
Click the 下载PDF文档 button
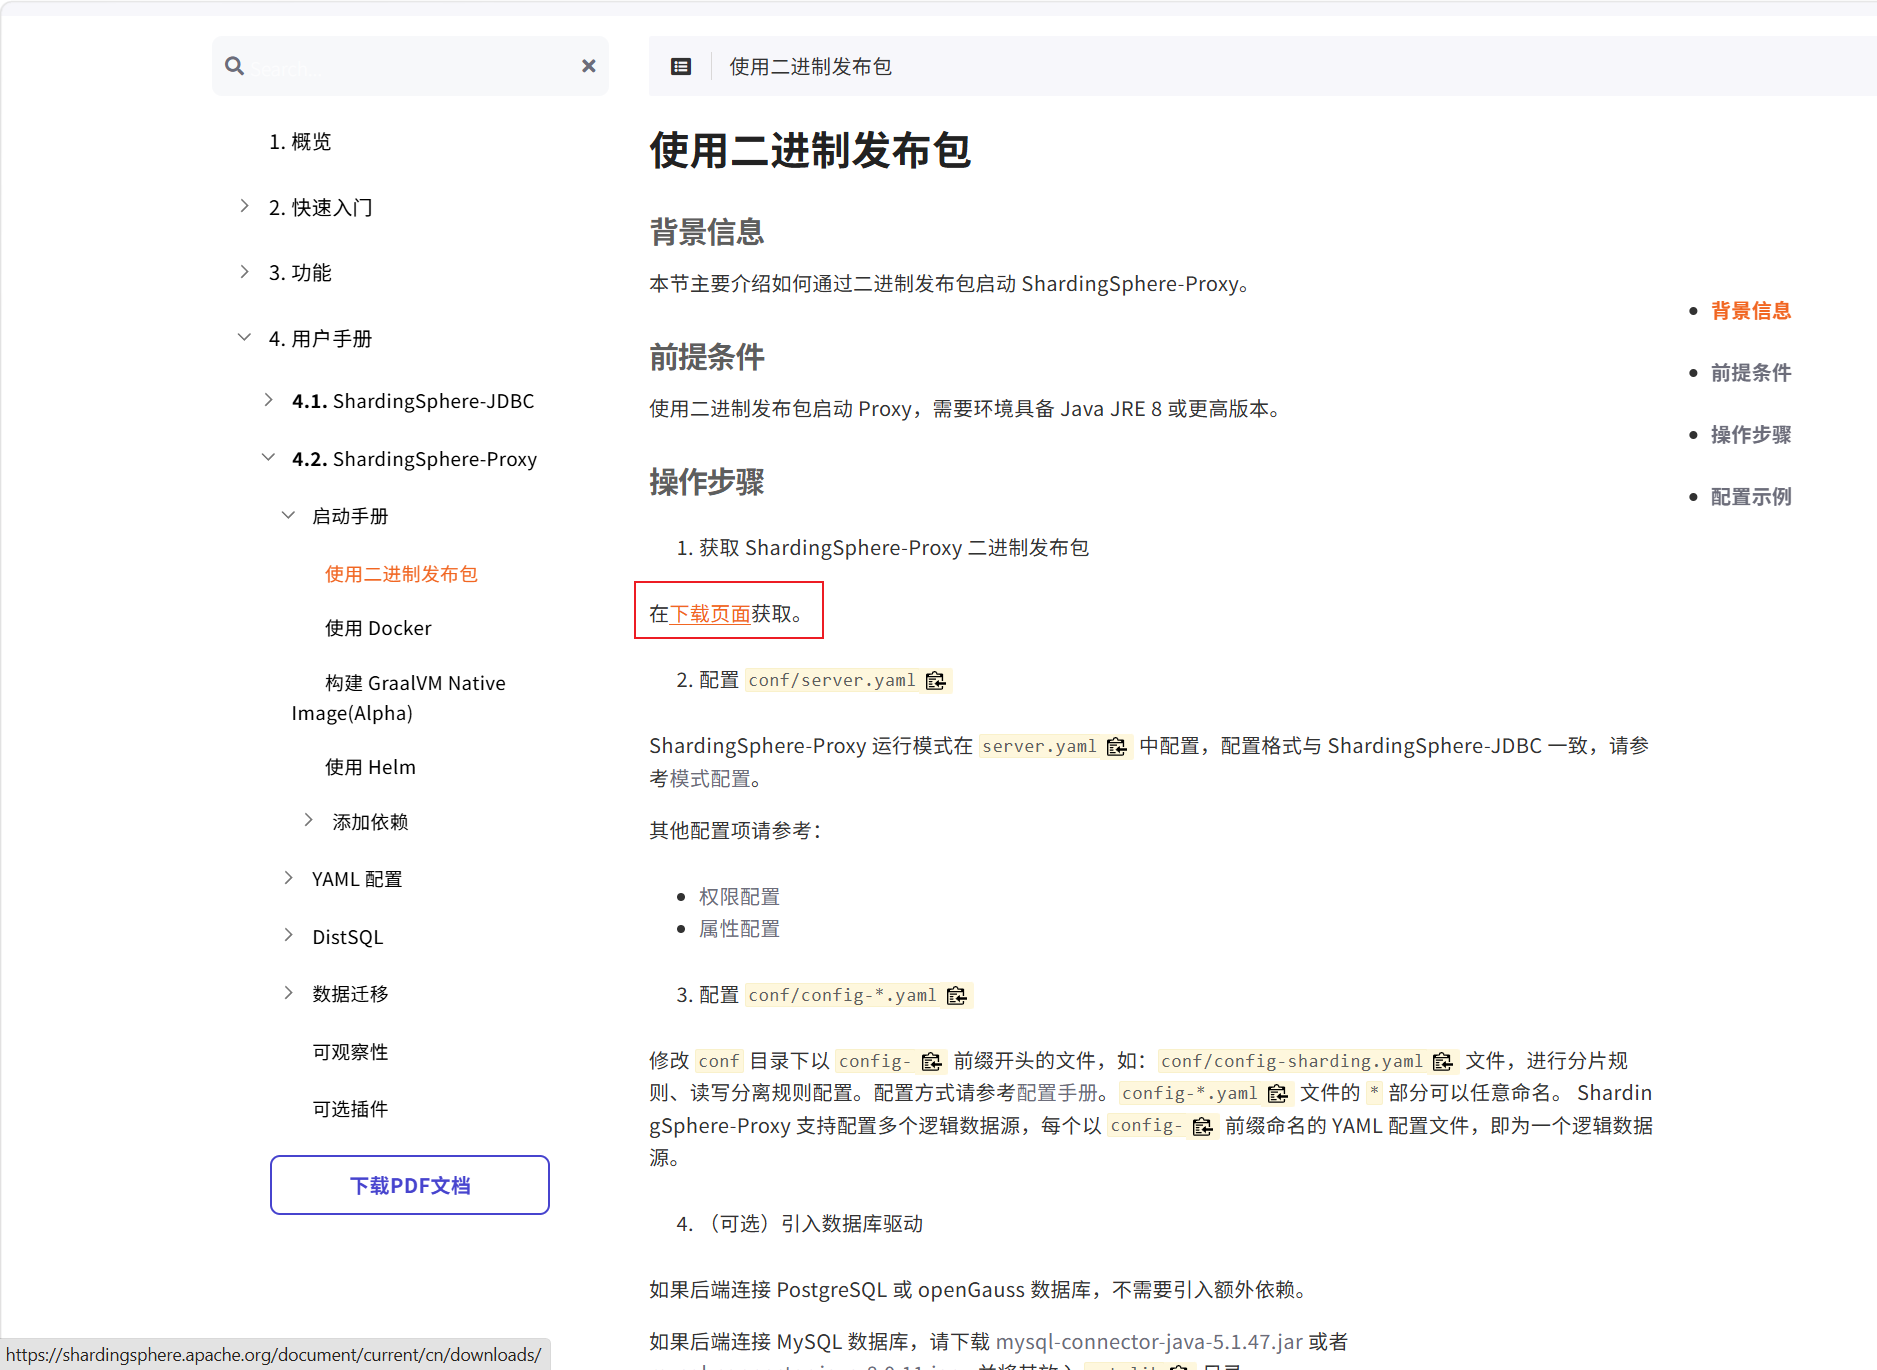(410, 1185)
